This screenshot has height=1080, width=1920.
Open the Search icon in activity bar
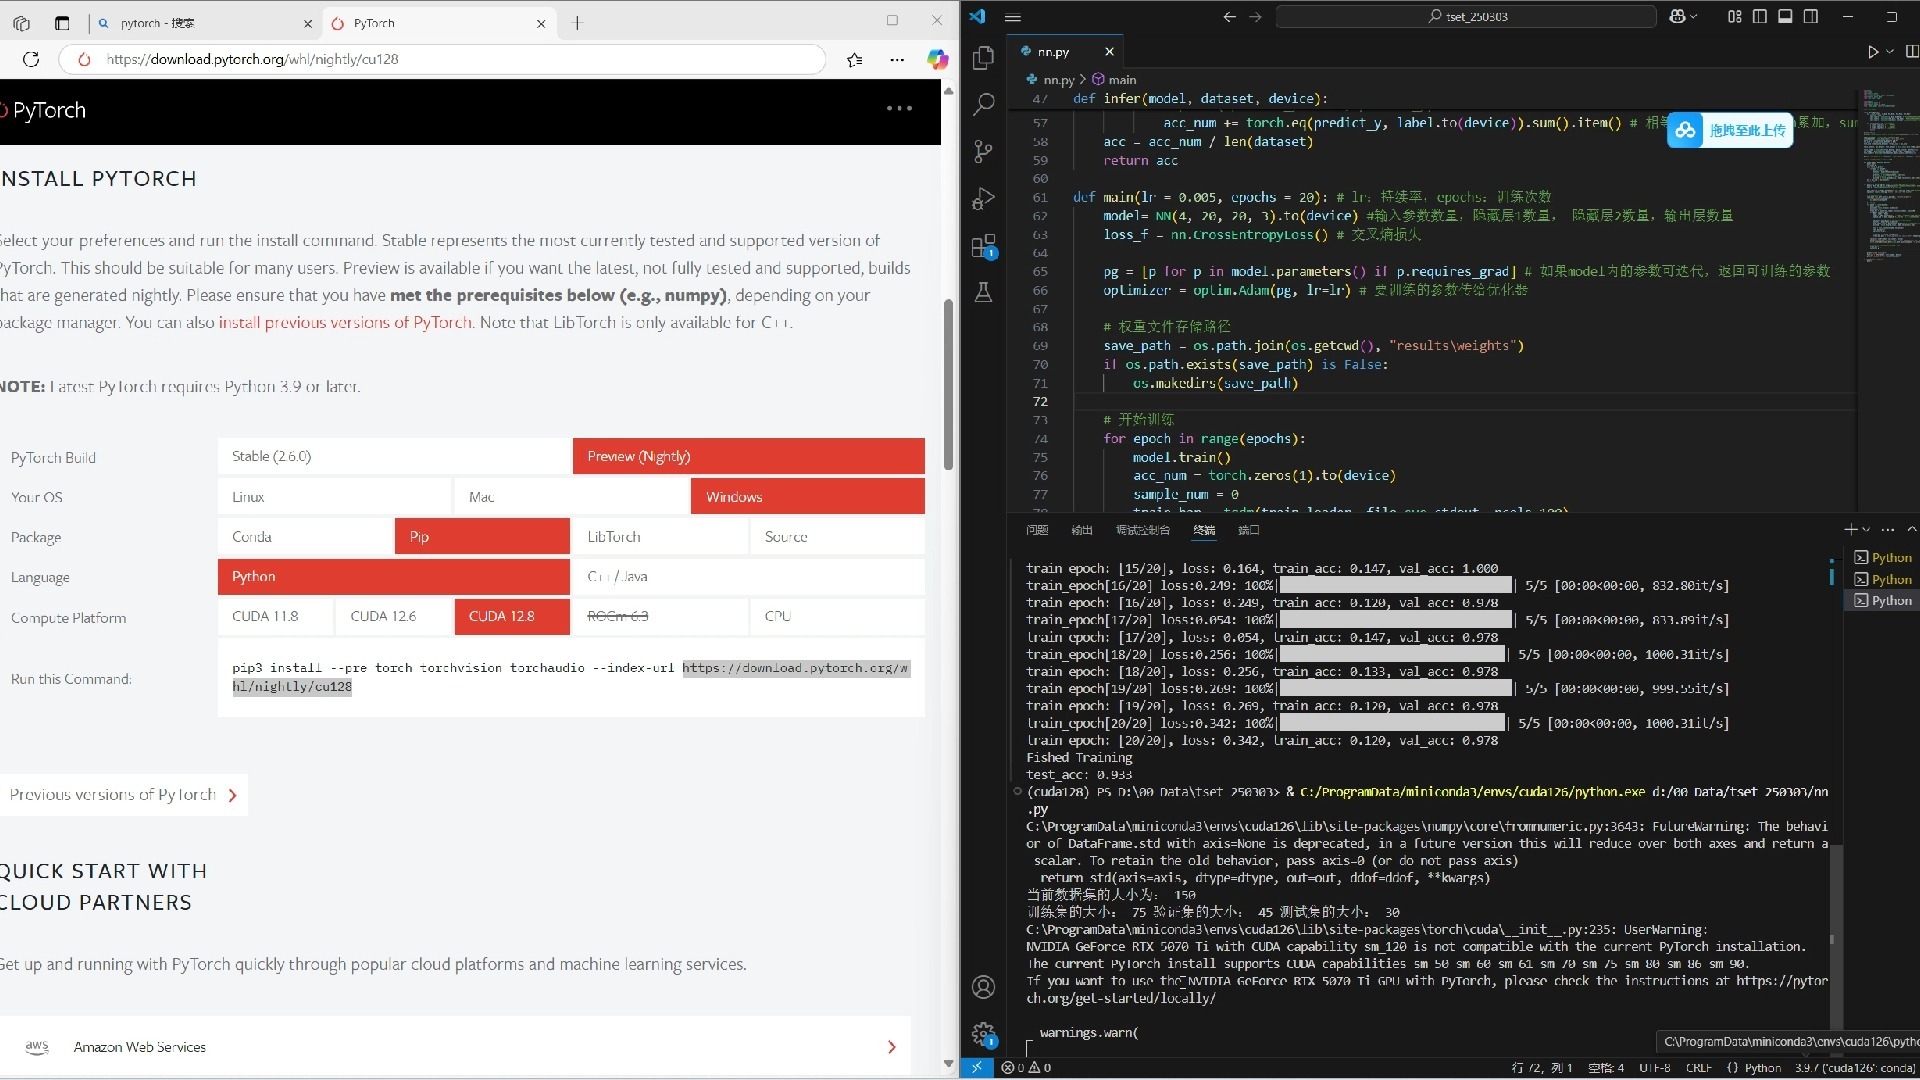(983, 104)
